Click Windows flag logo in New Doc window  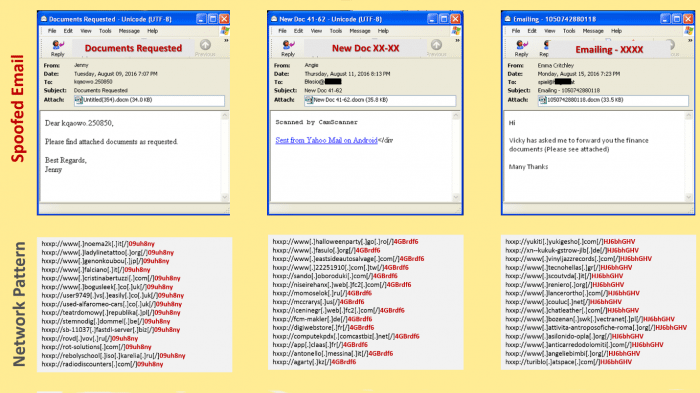click(456, 31)
